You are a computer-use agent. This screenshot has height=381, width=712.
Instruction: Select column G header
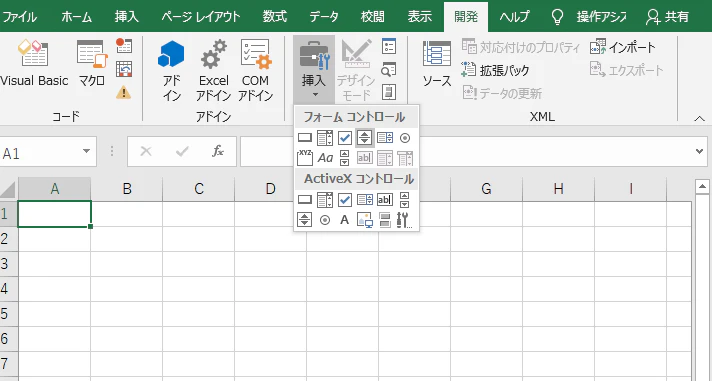click(x=486, y=189)
